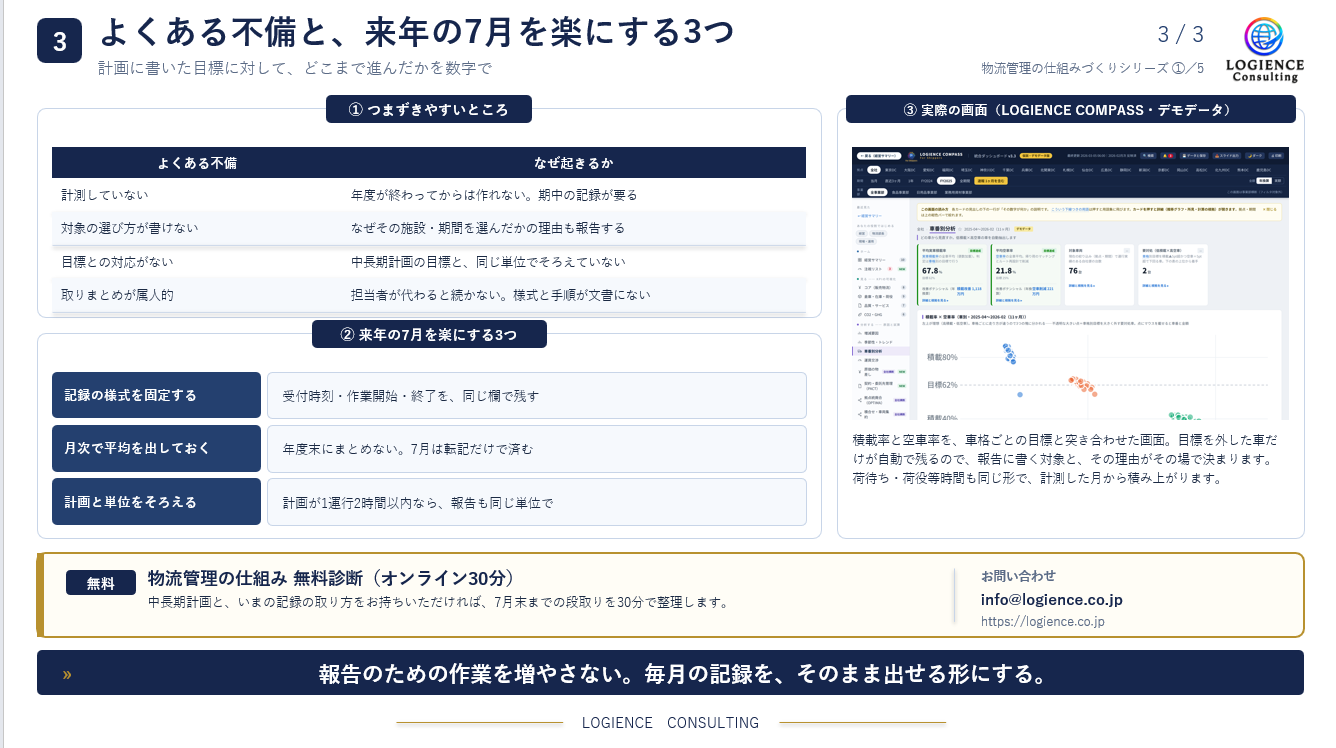The width and height of the screenshot is (1336, 748).
Task: Click the slide title よくある不備と、来年の7月を楽にする3つ
Action: 417,32
